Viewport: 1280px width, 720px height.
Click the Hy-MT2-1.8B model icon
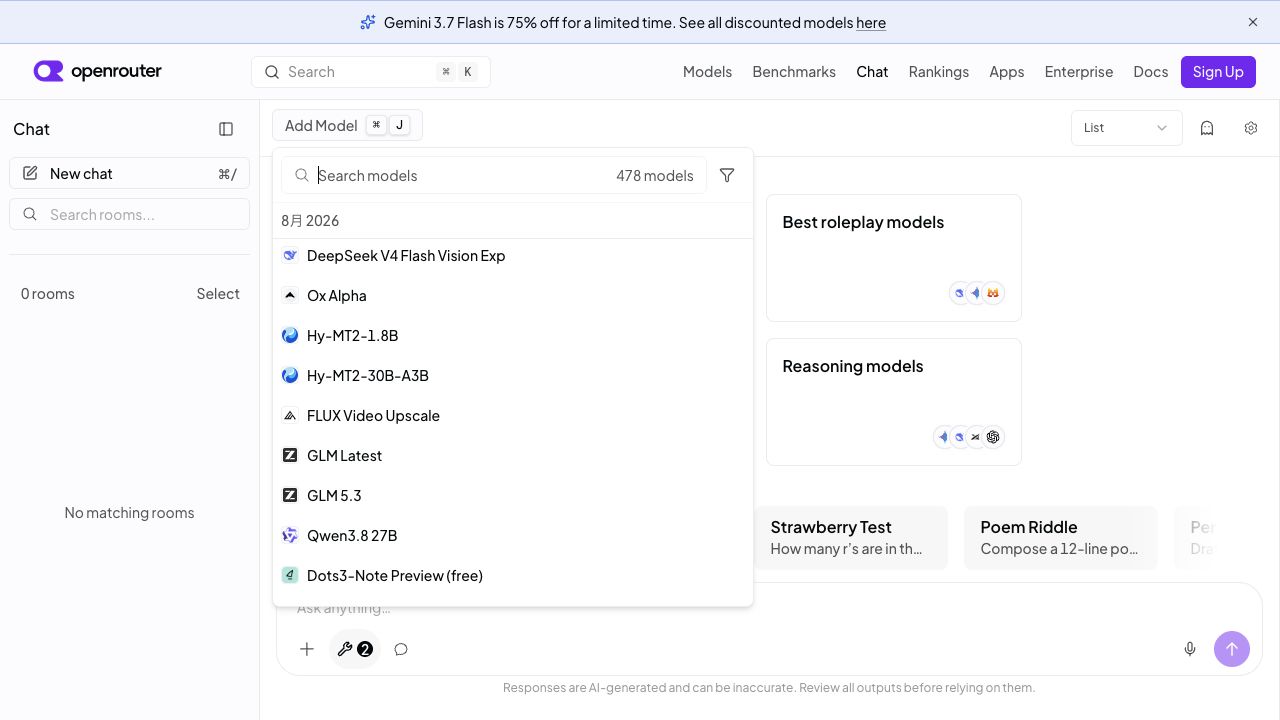pyautogui.click(x=290, y=335)
